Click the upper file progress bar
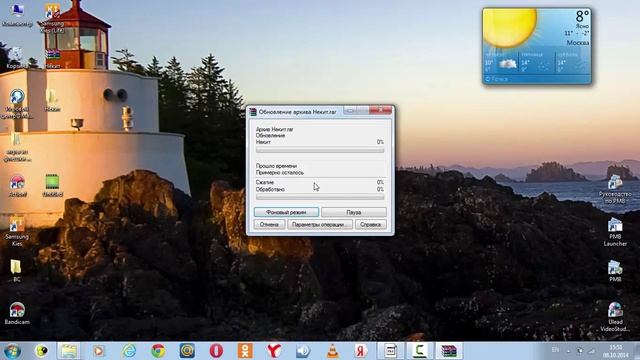640x360 pixels. [320, 151]
